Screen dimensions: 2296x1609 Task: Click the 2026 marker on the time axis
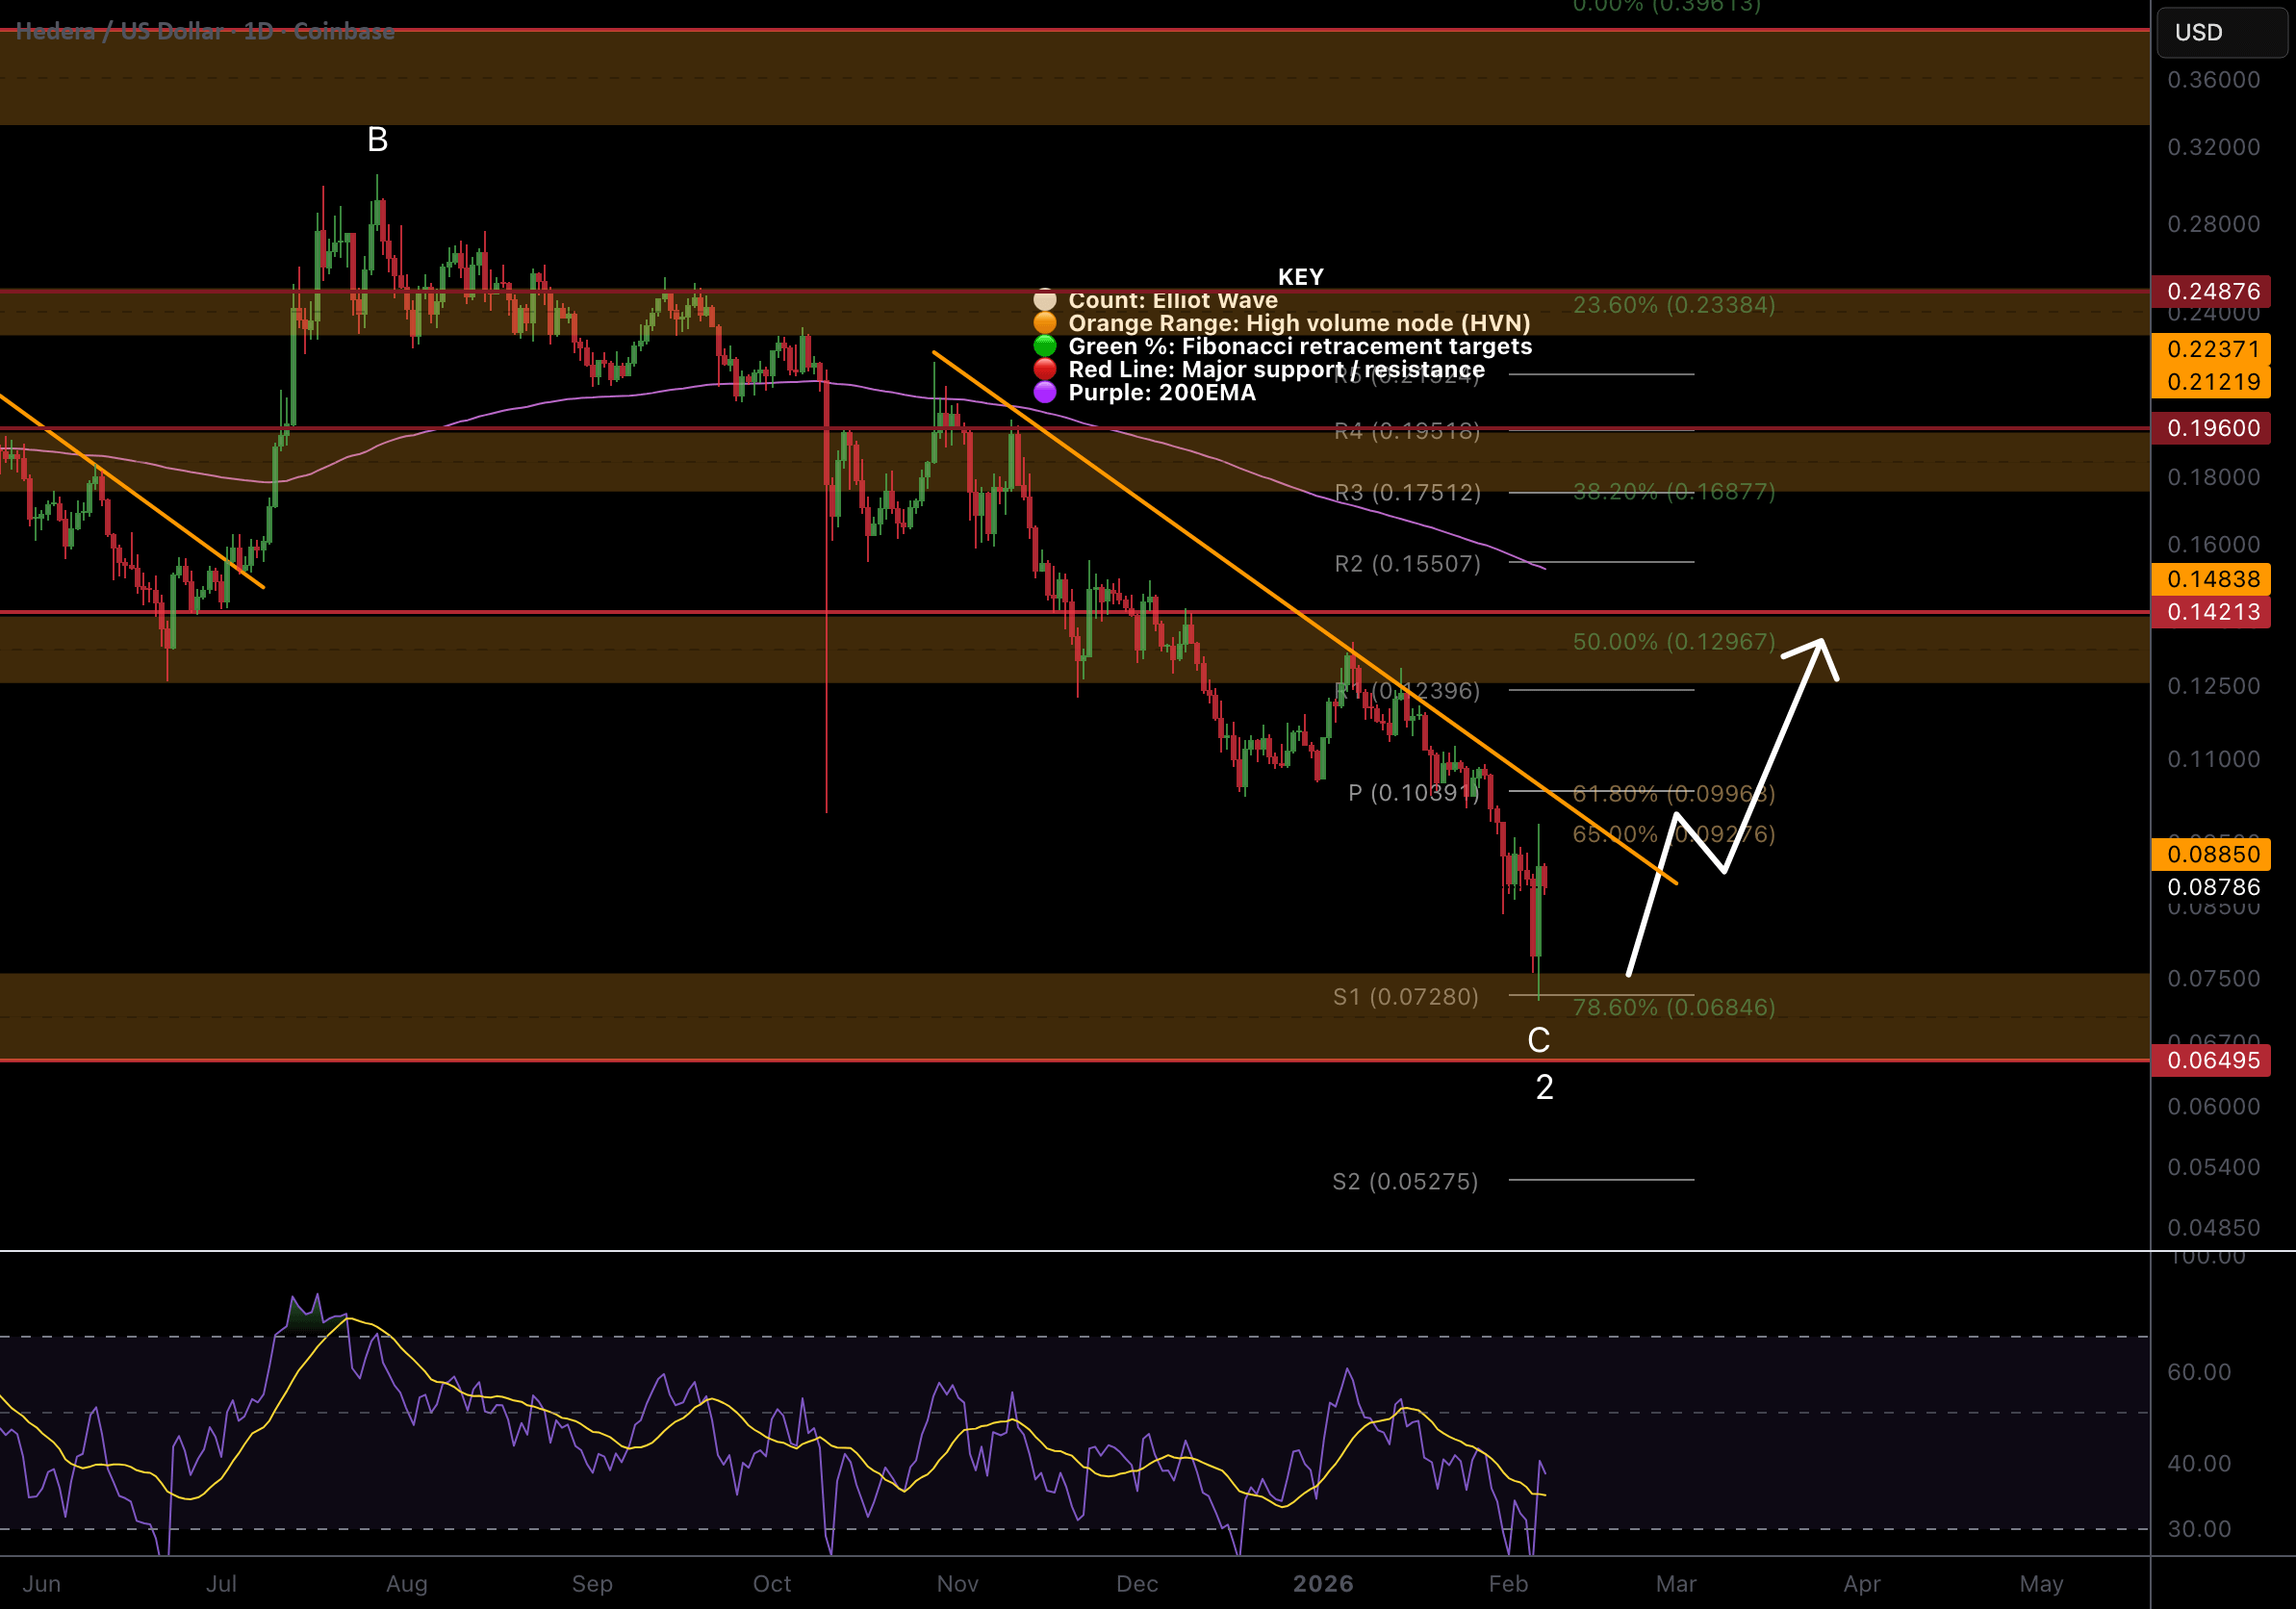[1322, 1583]
